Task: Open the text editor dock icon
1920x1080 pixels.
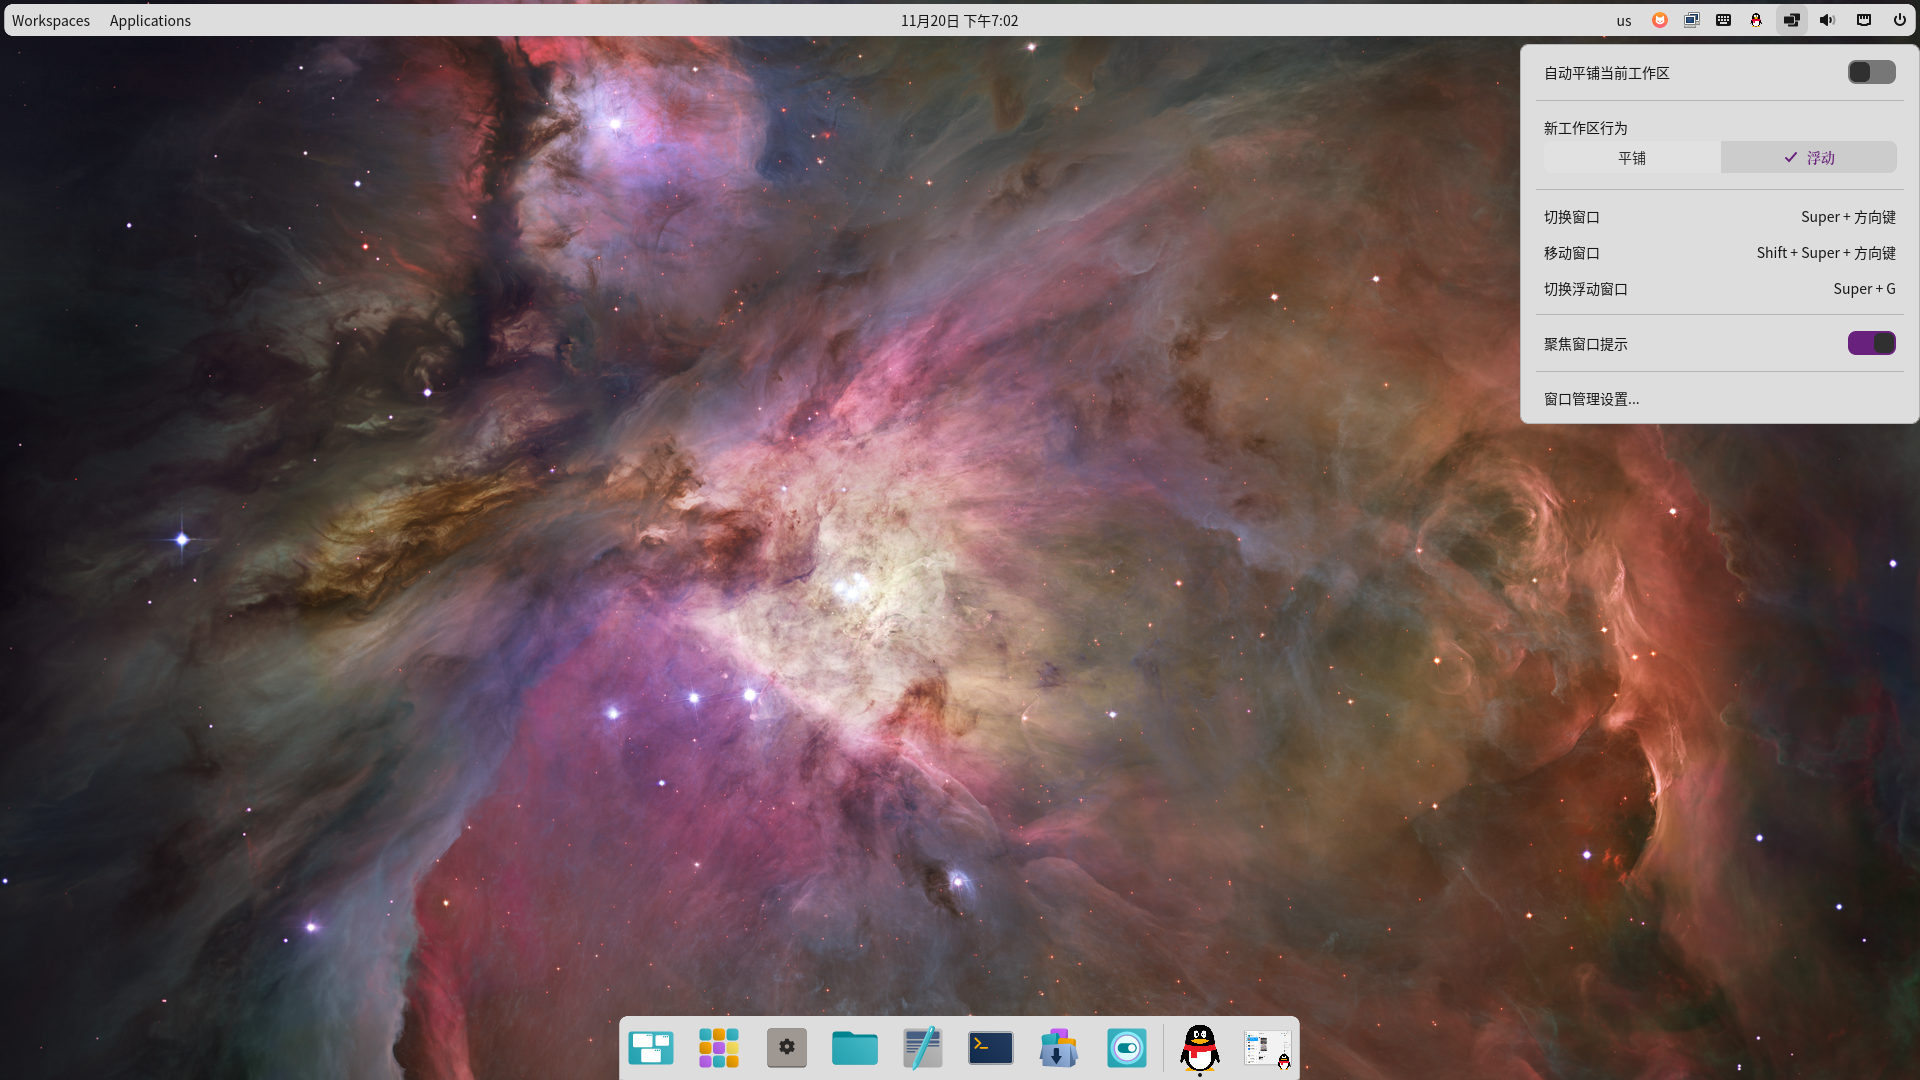Action: pos(922,1048)
